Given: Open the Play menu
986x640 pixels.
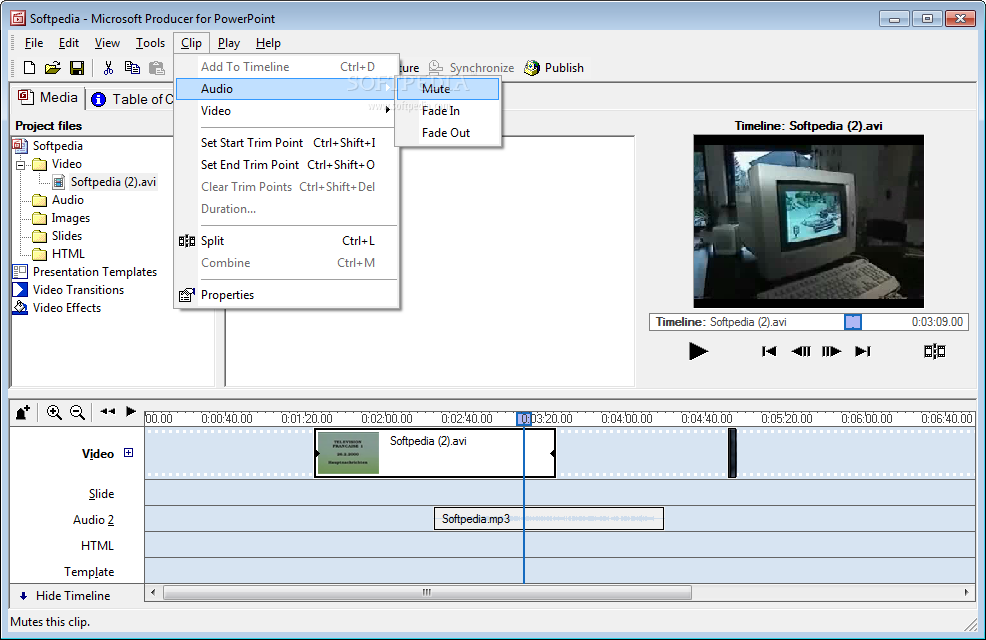Looking at the screenshot, I should (229, 43).
